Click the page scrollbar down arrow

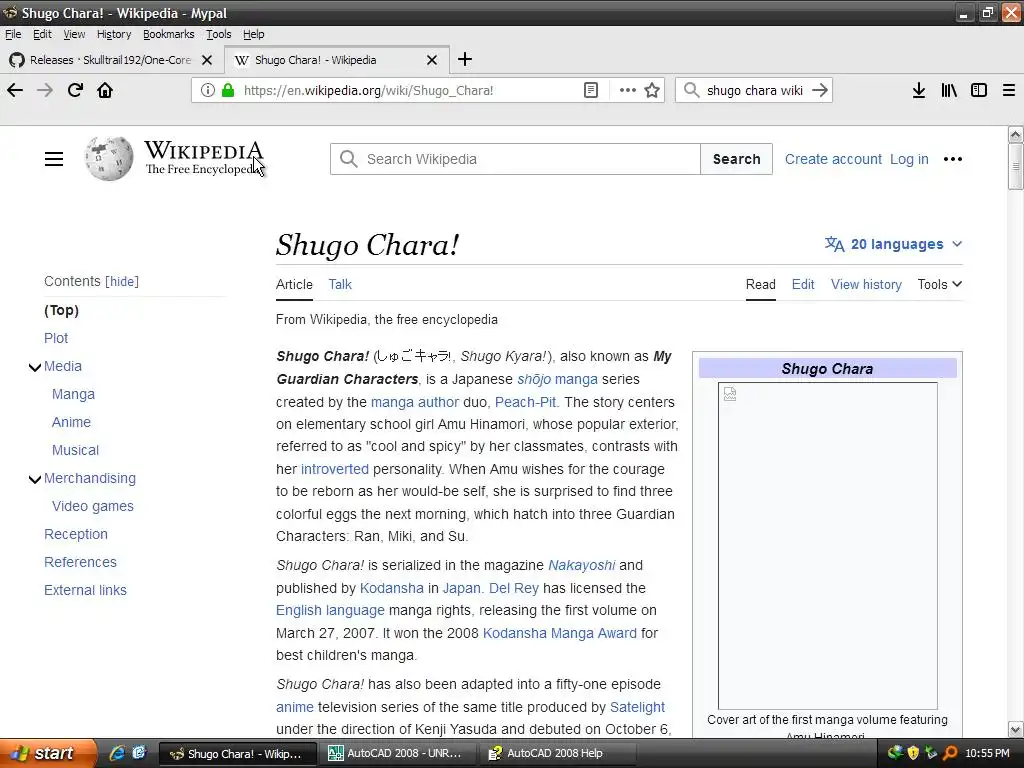click(1016, 729)
